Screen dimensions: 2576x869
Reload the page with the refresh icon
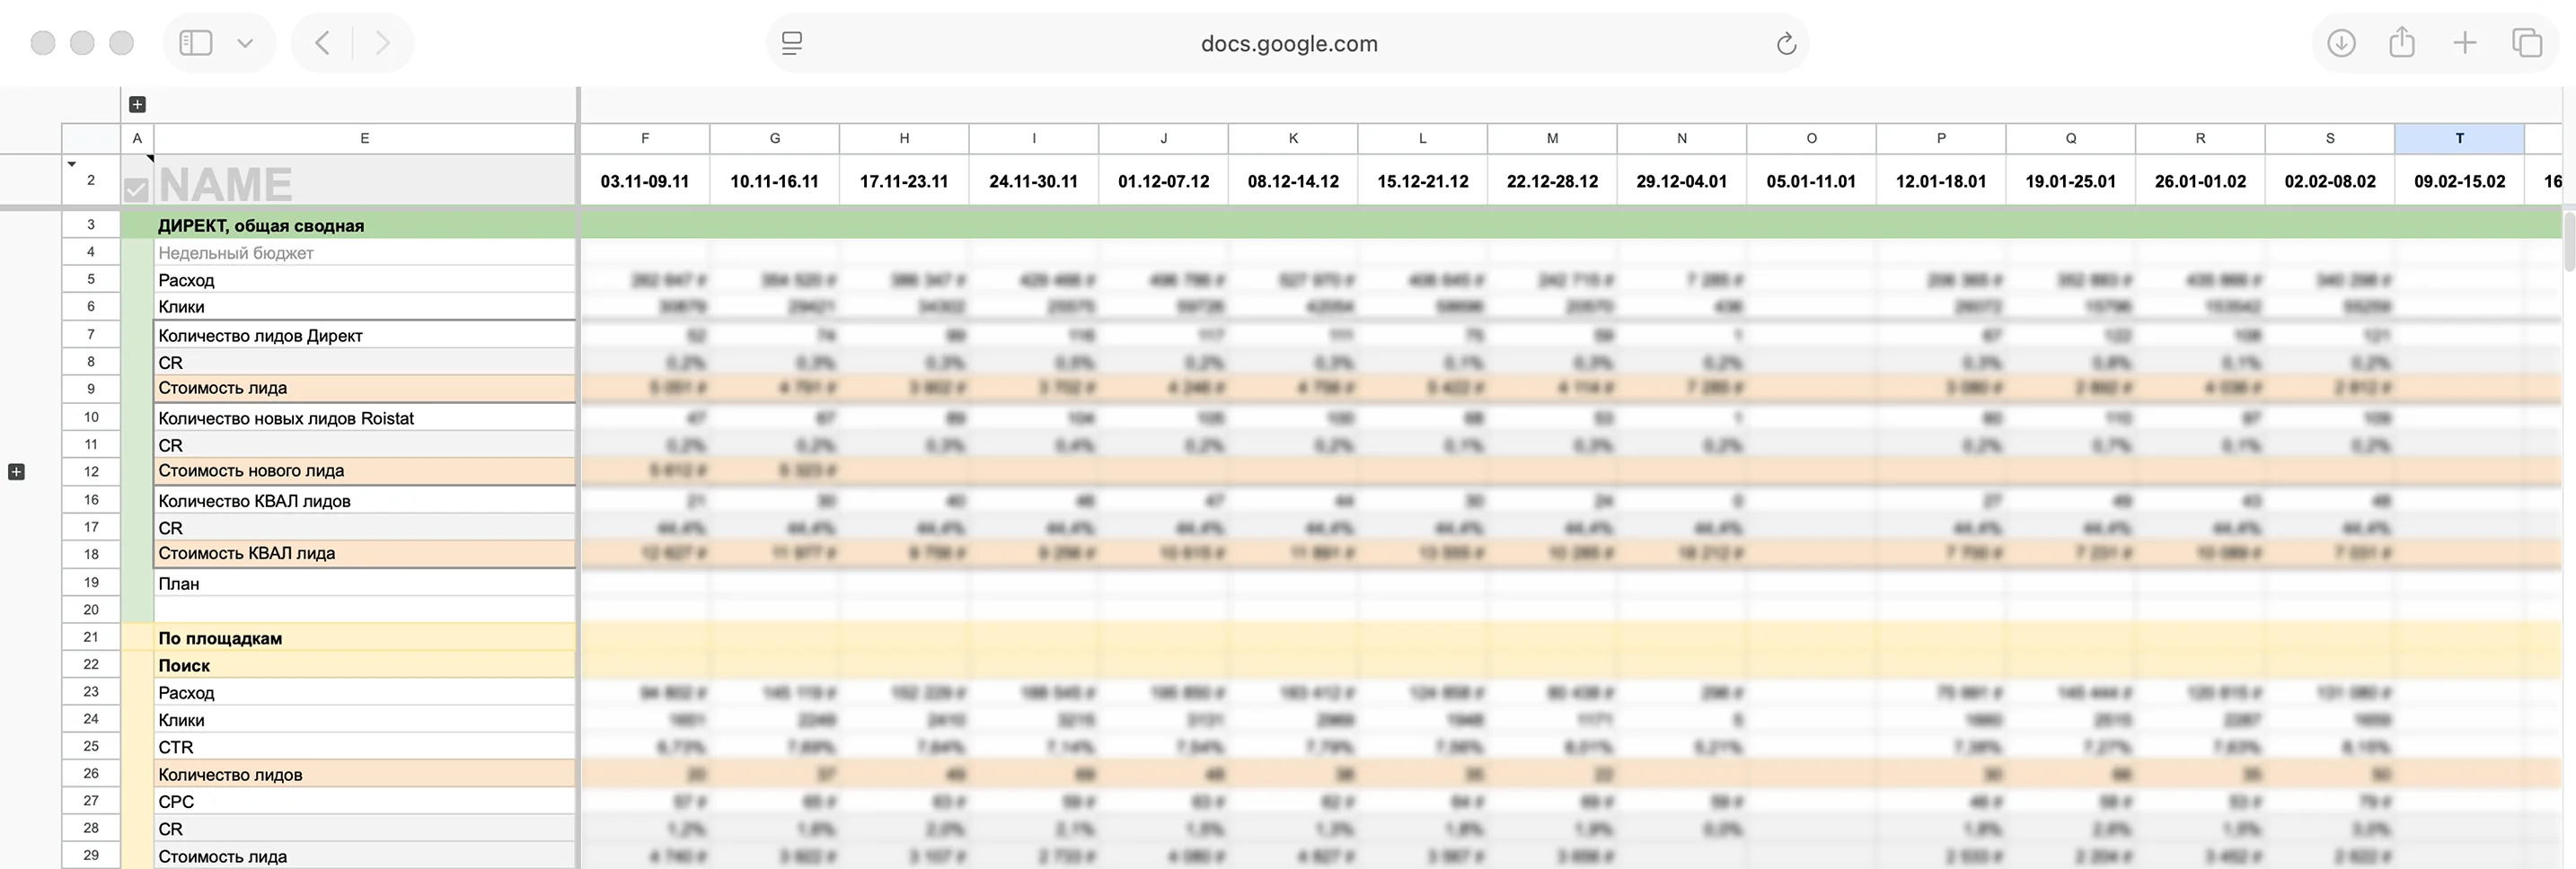[x=1786, y=44]
